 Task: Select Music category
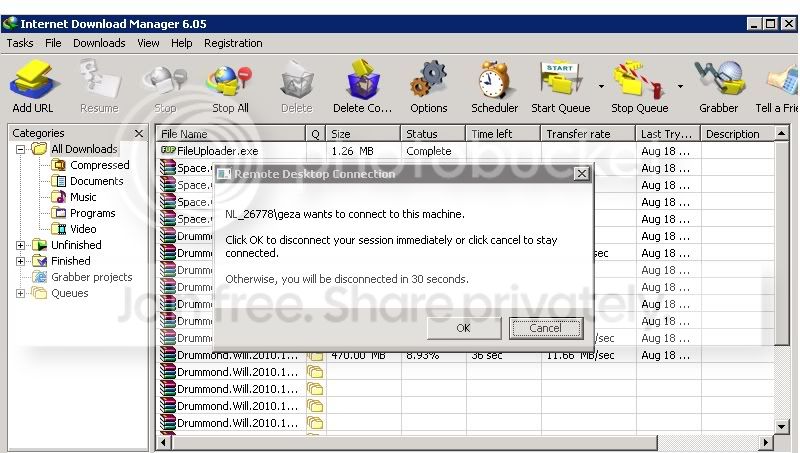[x=83, y=197]
